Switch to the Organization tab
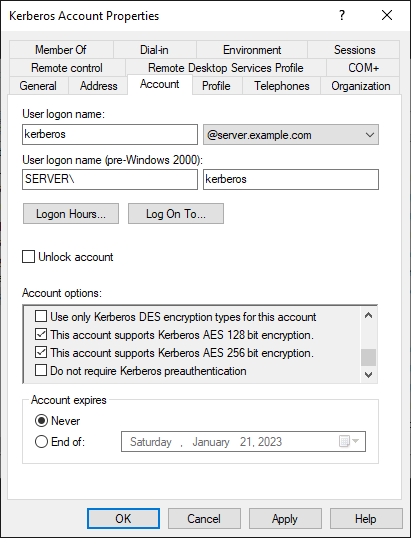This screenshot has height=538, width=411. tap(360, 86)
